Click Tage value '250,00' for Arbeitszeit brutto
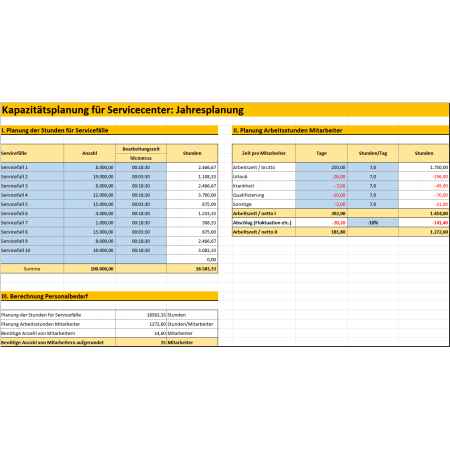 point(321,167)
